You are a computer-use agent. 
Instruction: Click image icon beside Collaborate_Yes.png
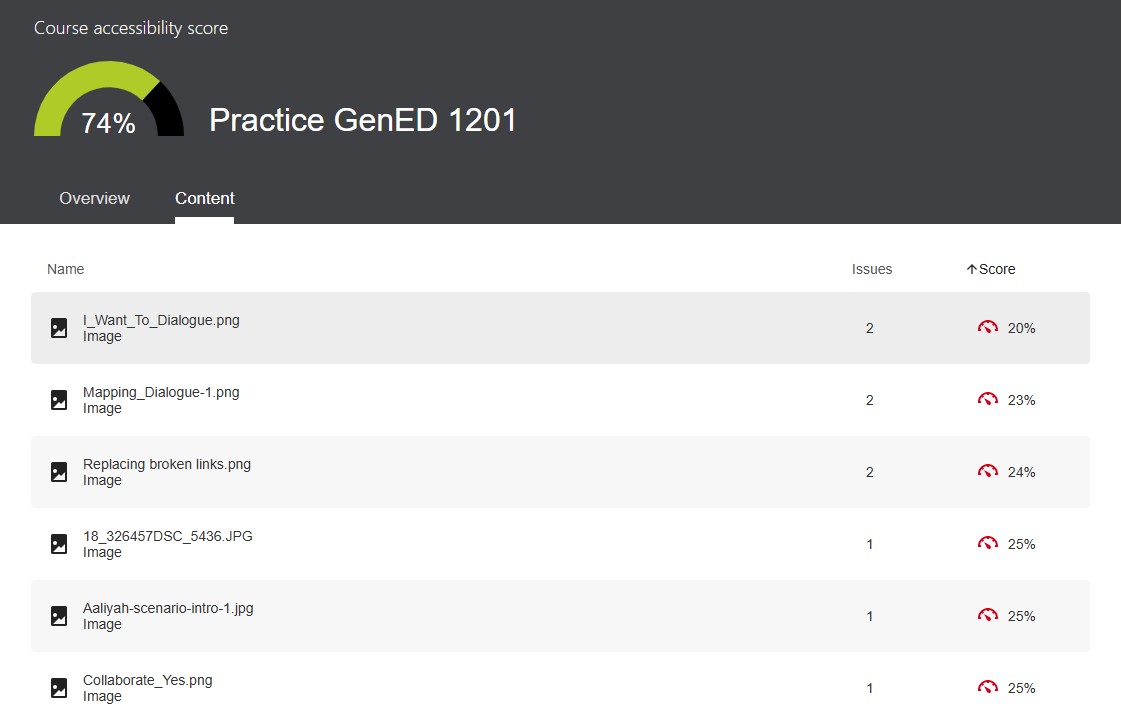click(59, 688)
